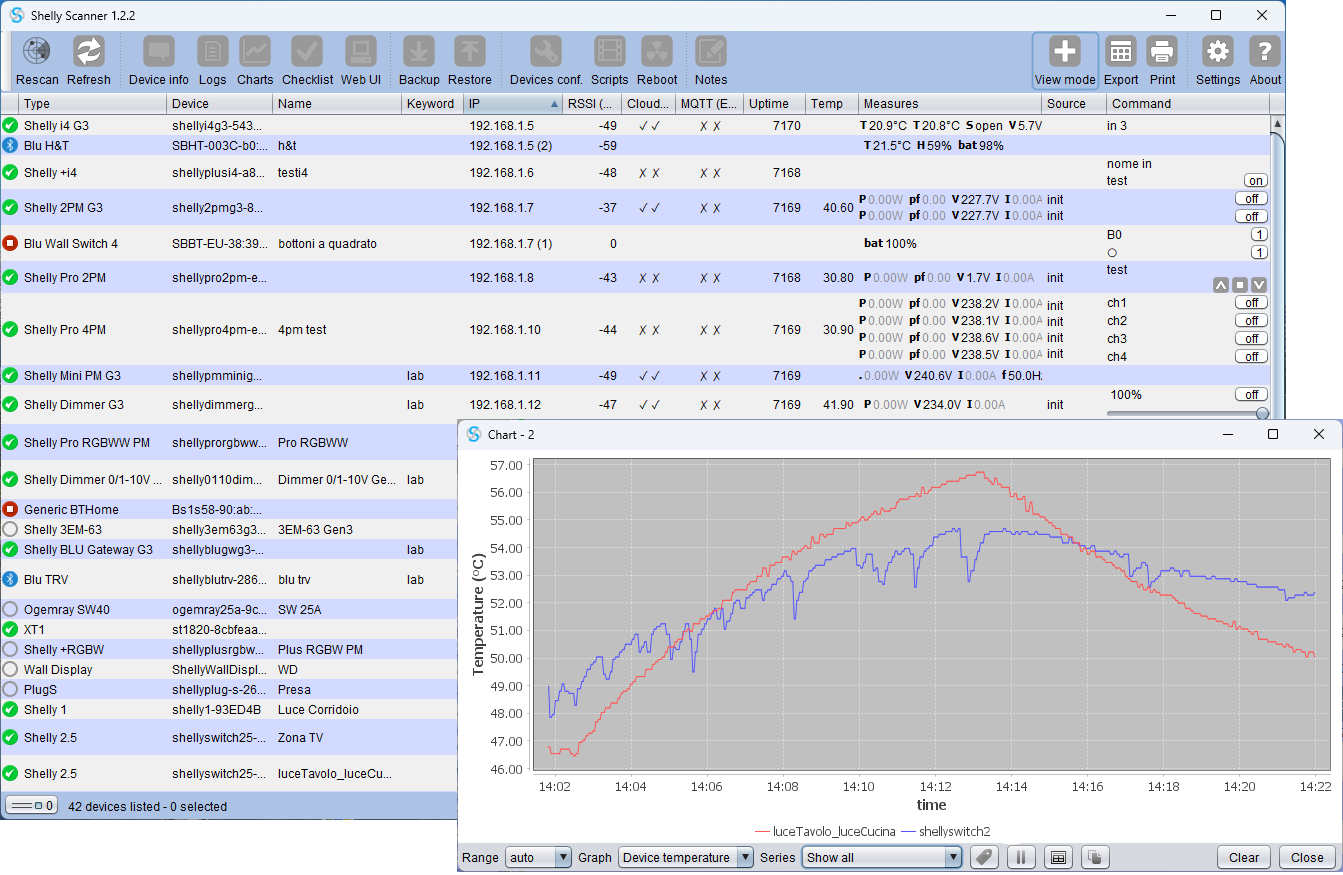Viewport: 1343px width, 875px height.
Task: Open the Graph 'Device temperature' dropdown
Action: click(x=686, y=857)
